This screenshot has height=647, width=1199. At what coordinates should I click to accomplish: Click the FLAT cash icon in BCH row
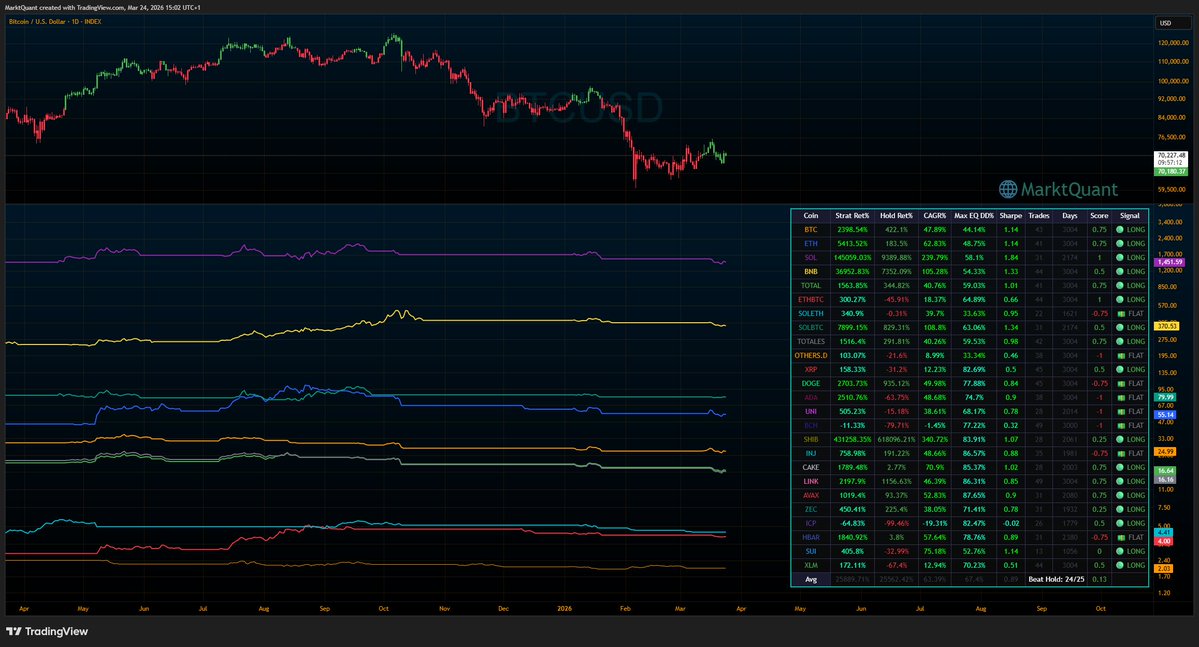(1120, 425)
